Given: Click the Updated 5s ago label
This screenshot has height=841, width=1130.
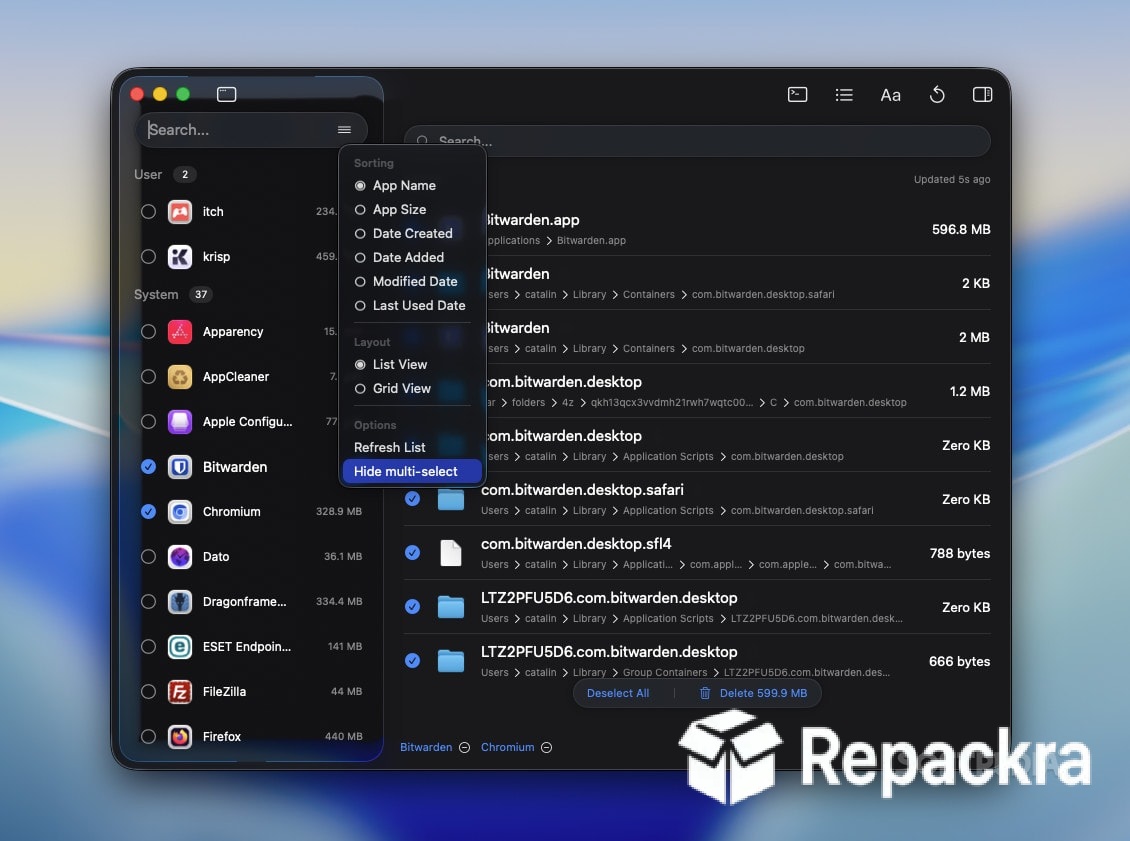Looking at the screenshot, I should tap(952, 179).
